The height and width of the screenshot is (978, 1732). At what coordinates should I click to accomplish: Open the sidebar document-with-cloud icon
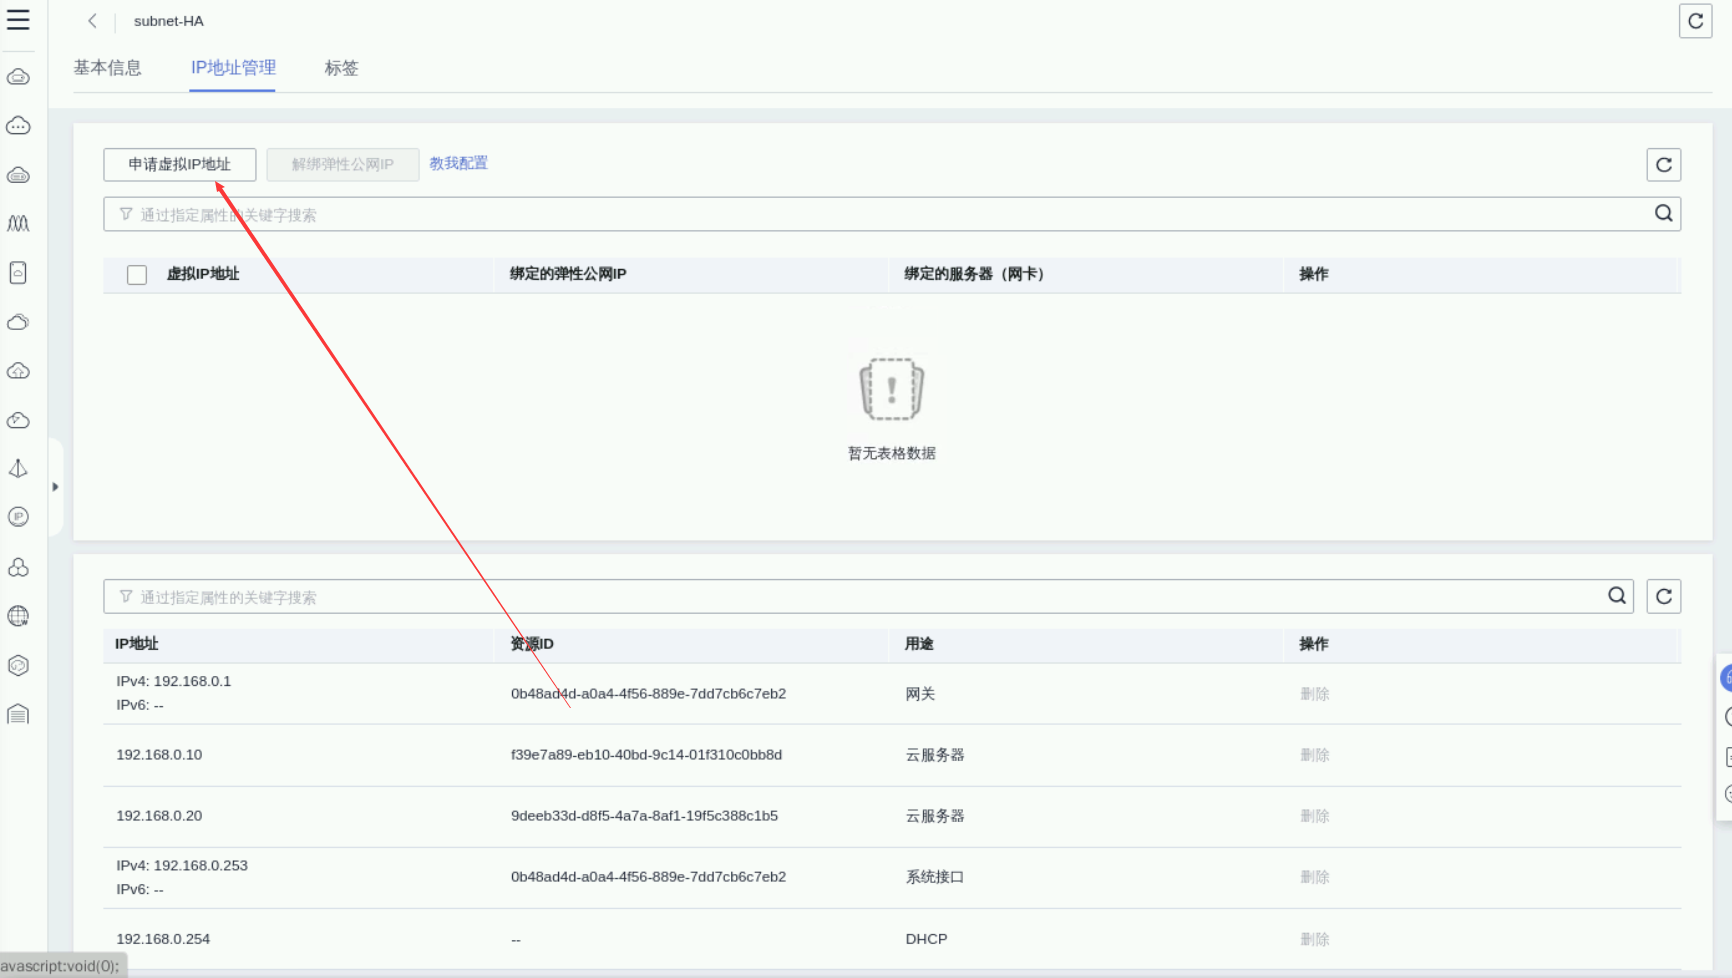pyautogui.click(x=18, y=273)
